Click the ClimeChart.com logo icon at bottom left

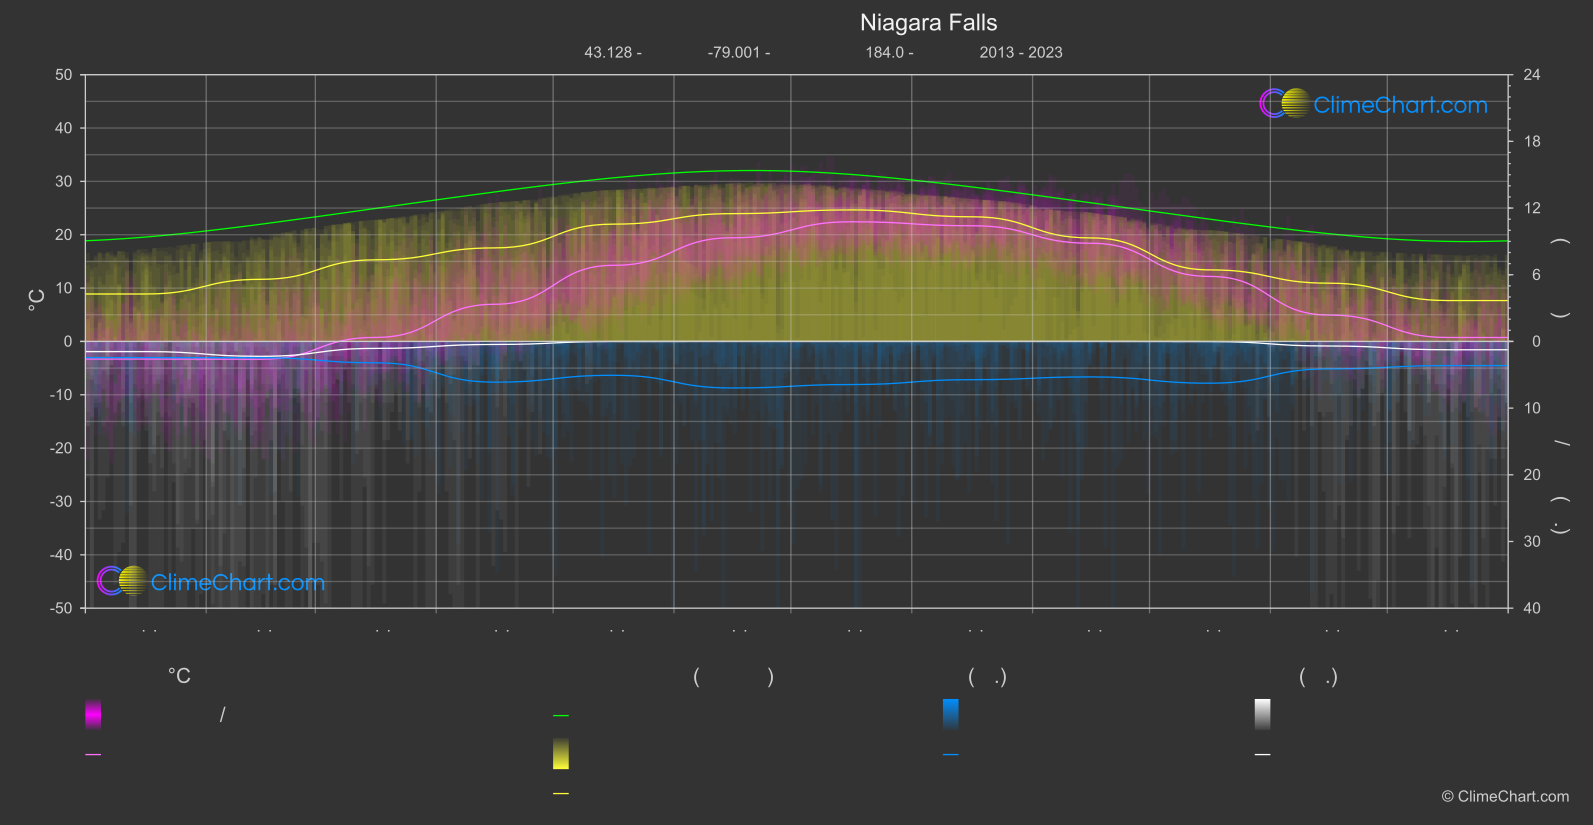[122, 580]
